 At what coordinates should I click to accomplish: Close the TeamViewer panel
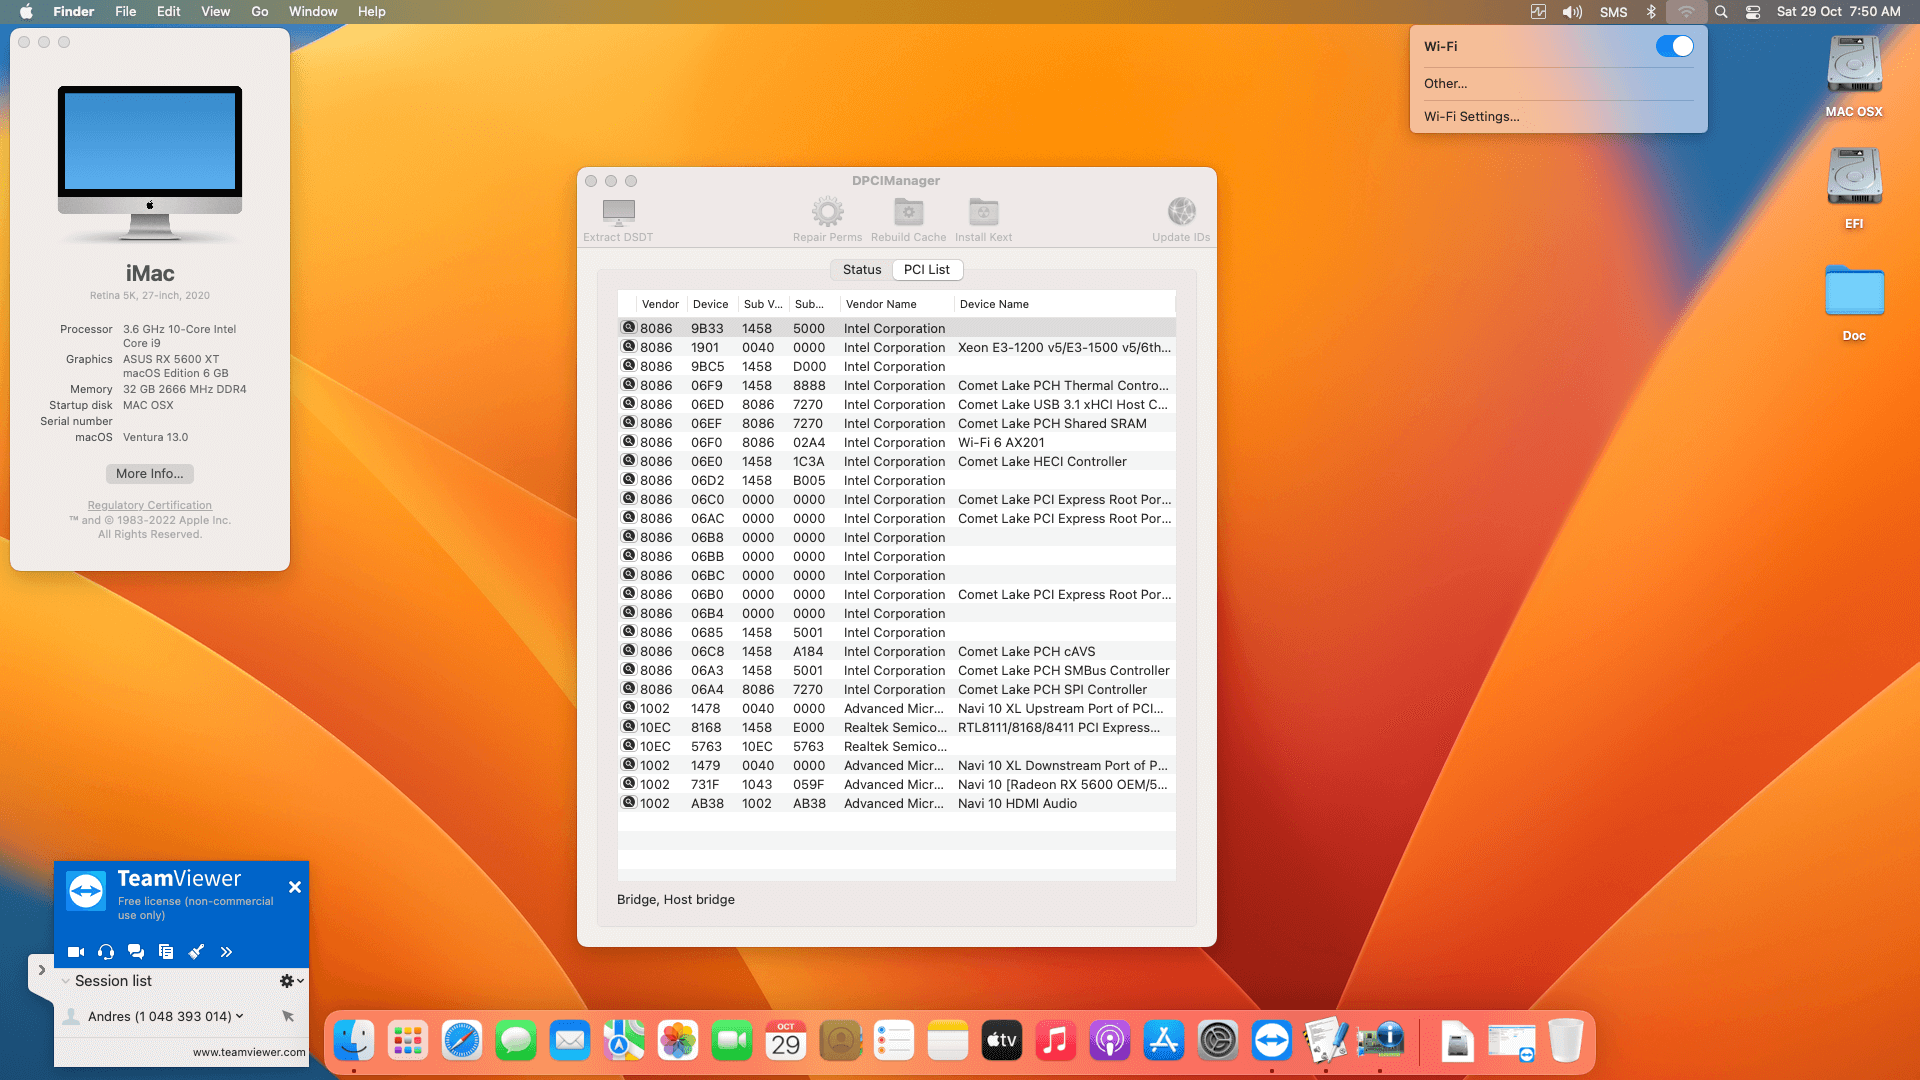click(x=295, y=887)
